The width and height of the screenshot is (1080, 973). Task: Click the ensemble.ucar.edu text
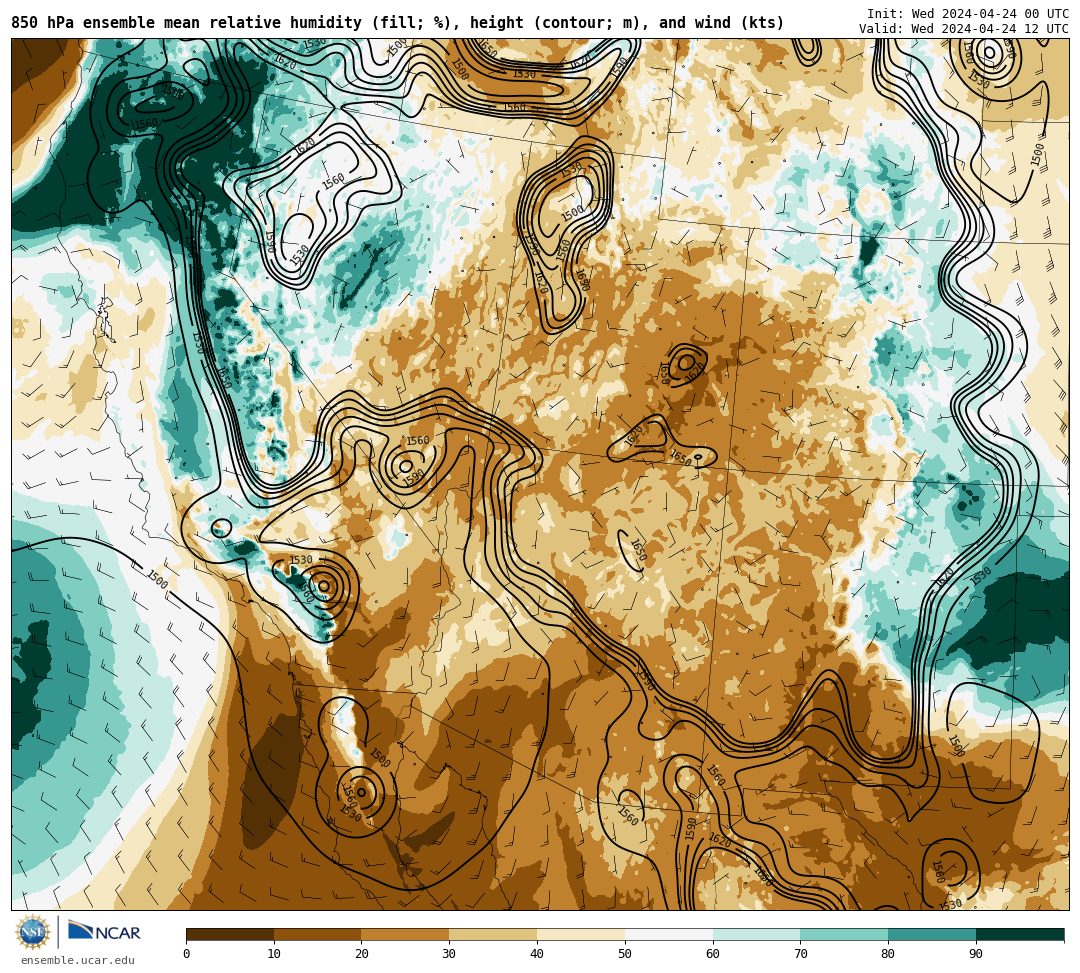click(78, 960)
